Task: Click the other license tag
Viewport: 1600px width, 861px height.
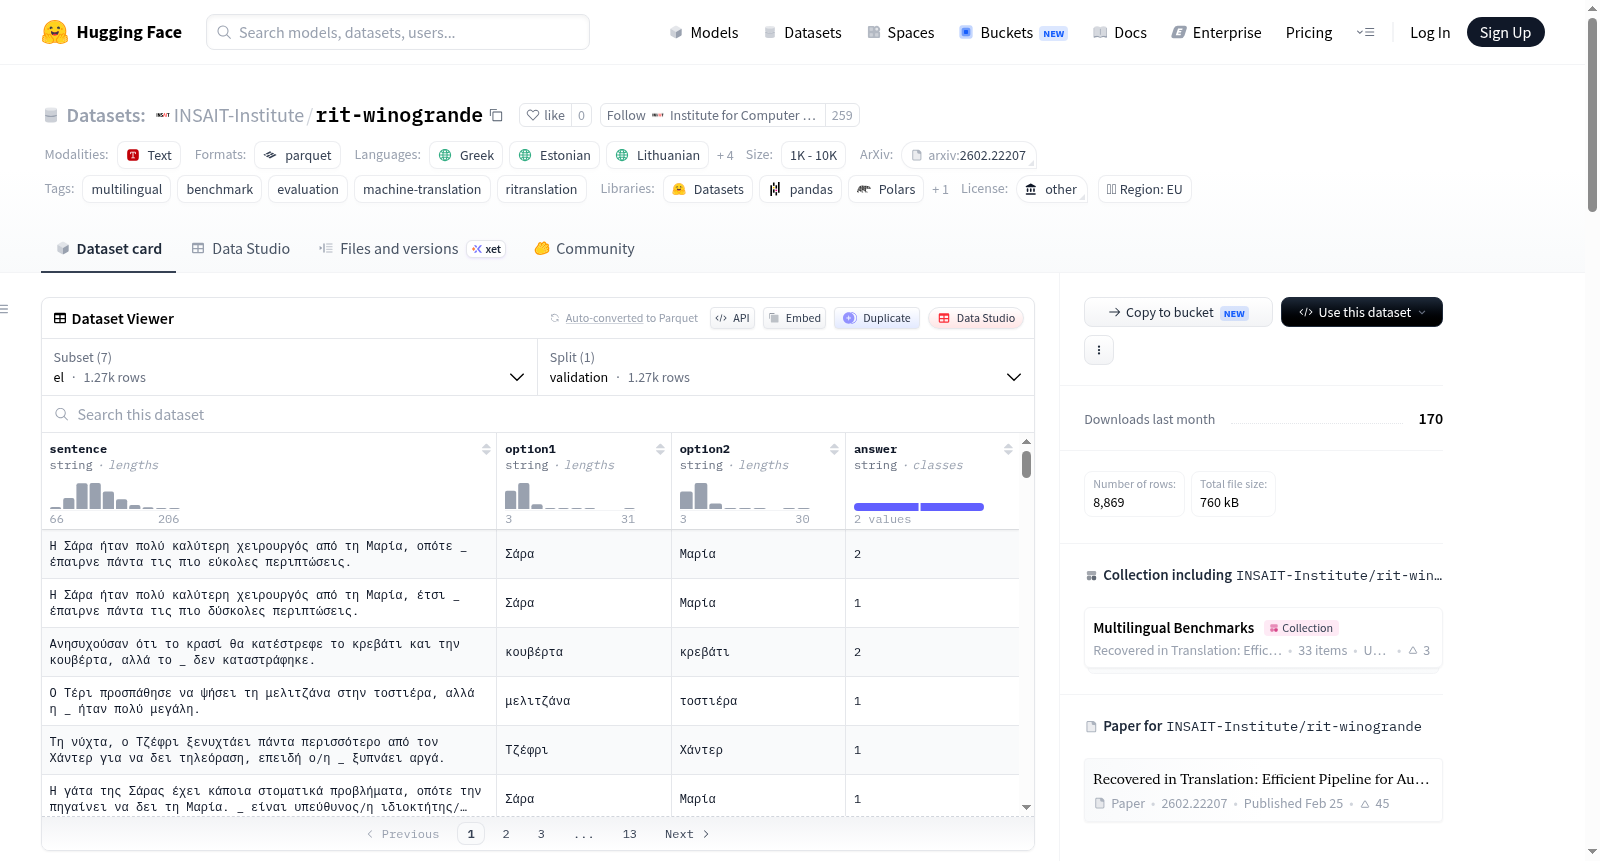Action: 1051,189
